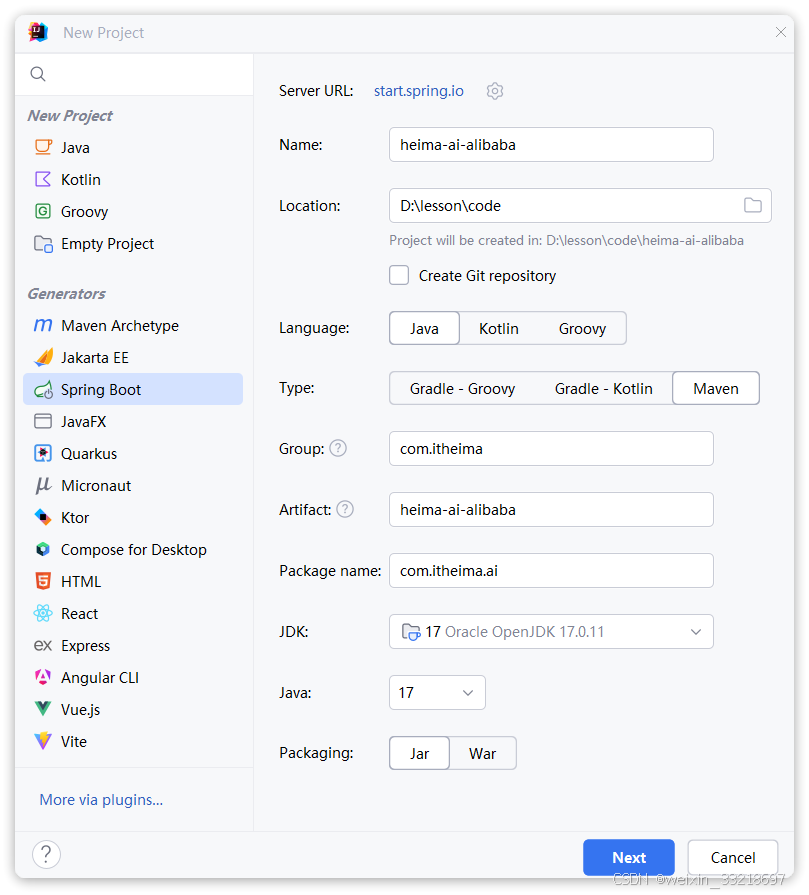The width and height of the screenshot is (809, 895).
Task: Show help for the Group field
Action: point(338,448)
